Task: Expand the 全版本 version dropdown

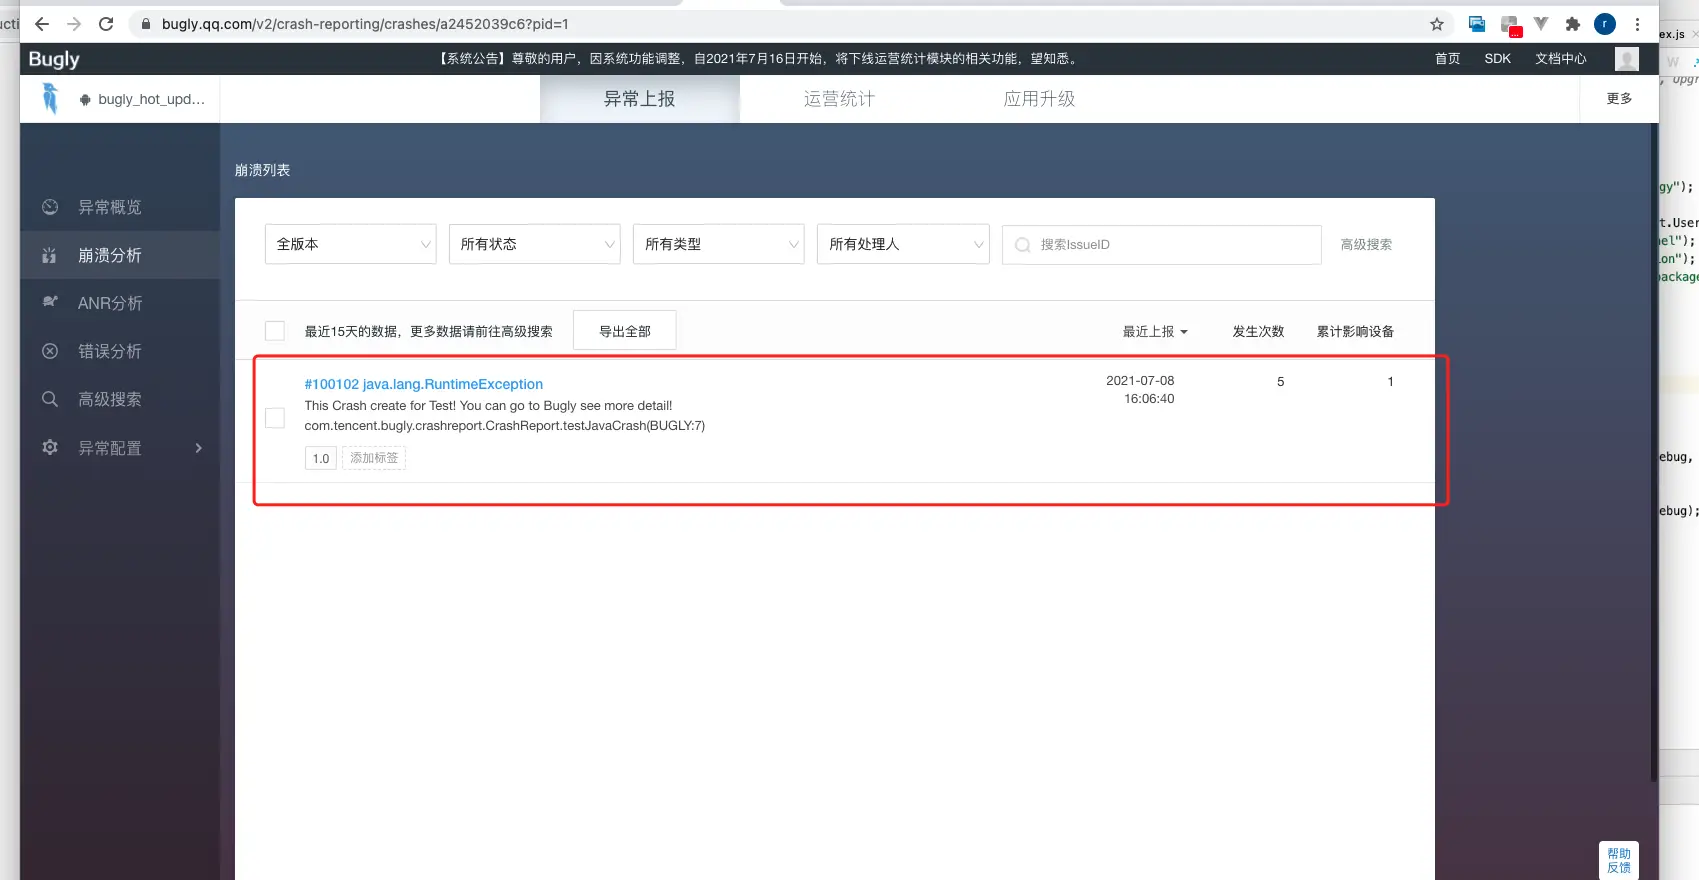Action: [351, 244]
